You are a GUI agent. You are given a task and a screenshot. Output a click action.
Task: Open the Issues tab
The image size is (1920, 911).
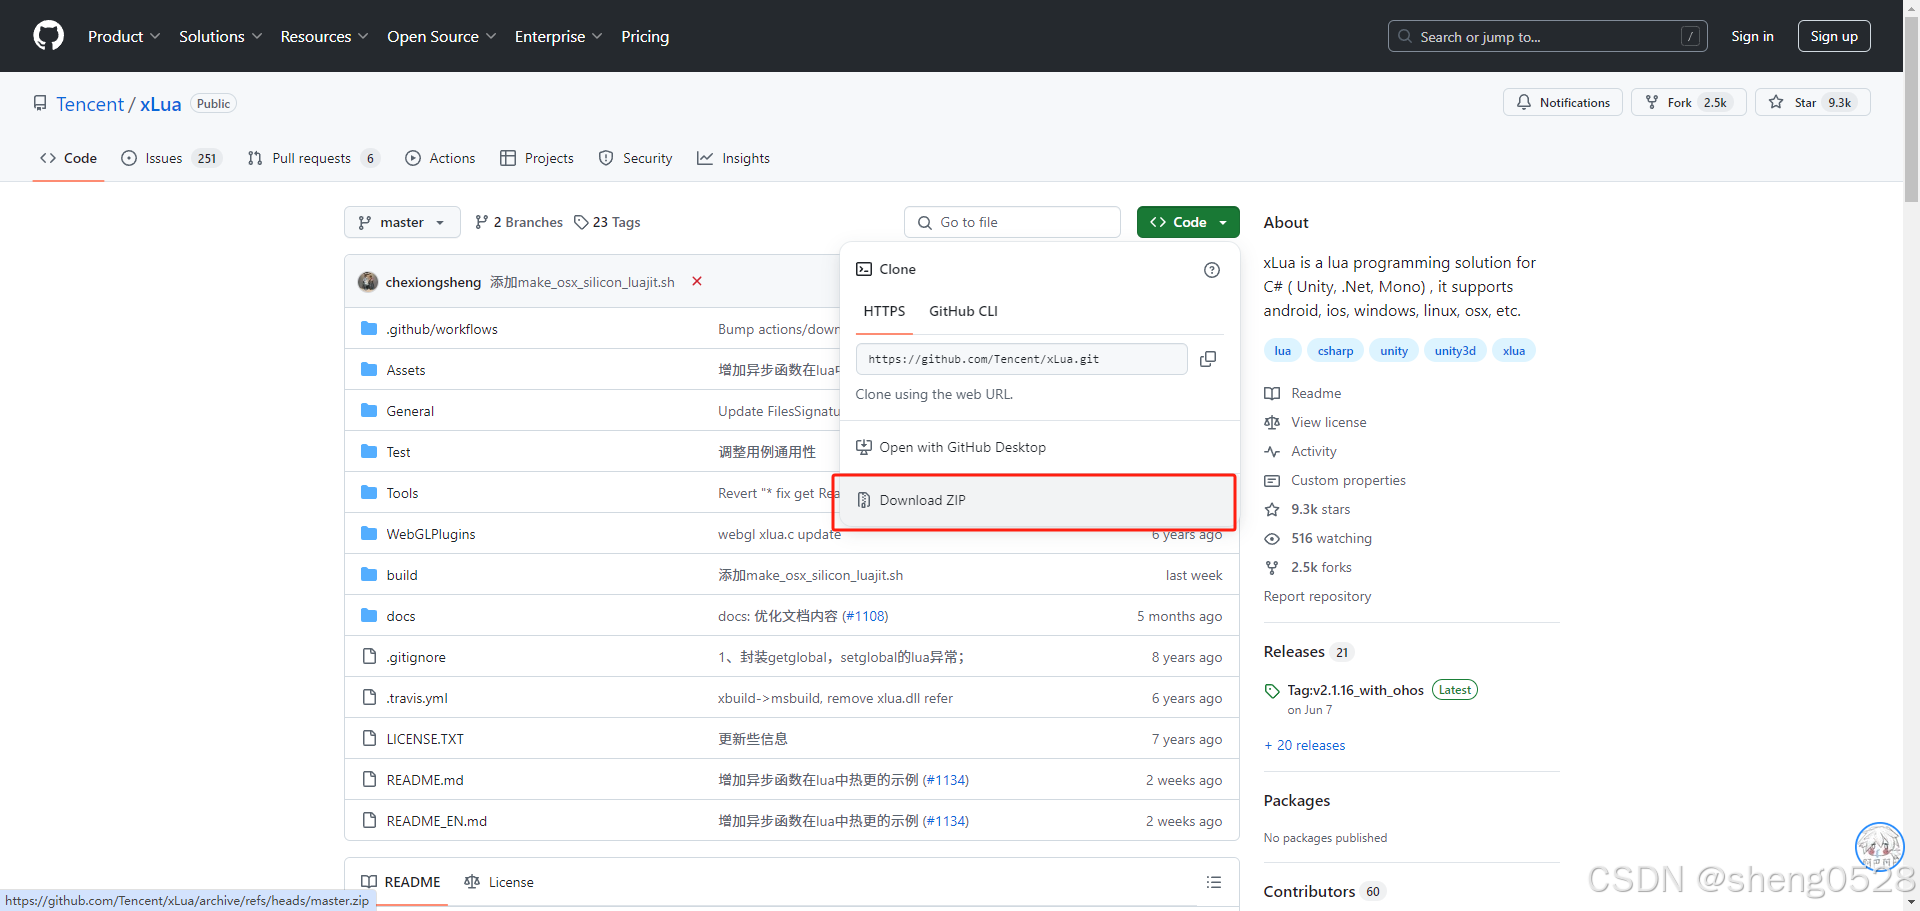click(x=170, y=158)
